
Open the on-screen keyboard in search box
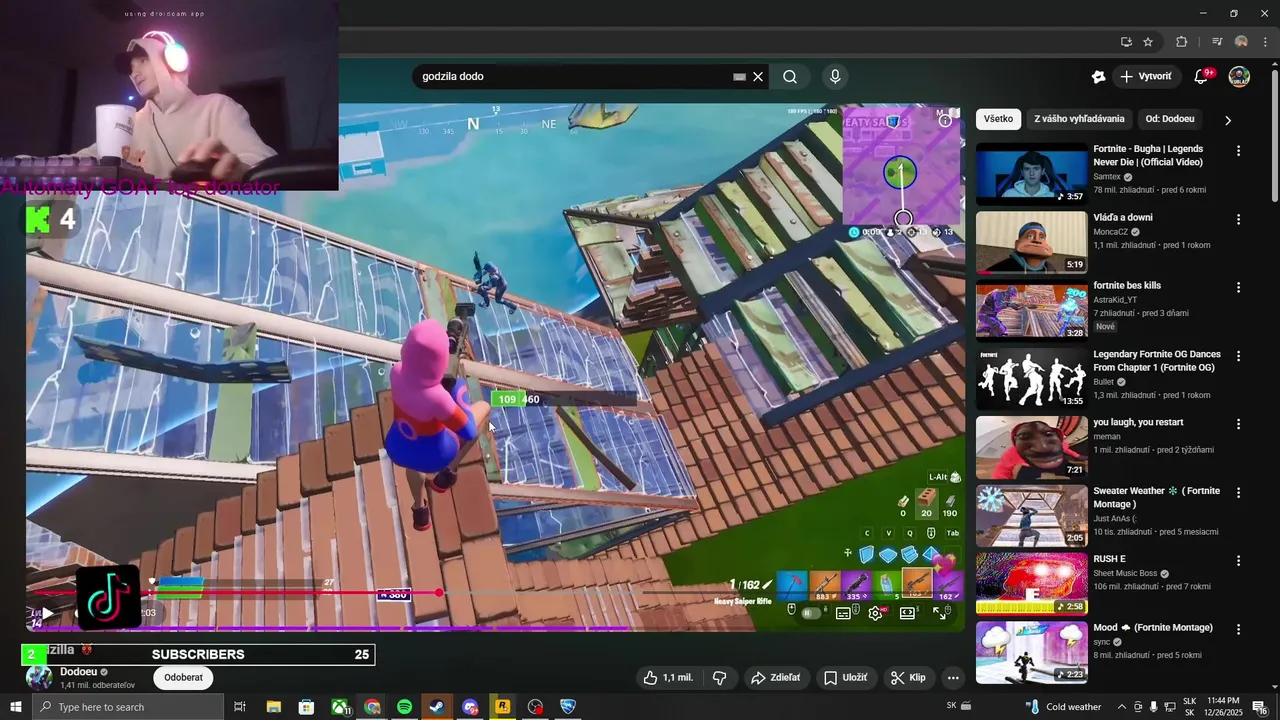(x=739, y=77)
